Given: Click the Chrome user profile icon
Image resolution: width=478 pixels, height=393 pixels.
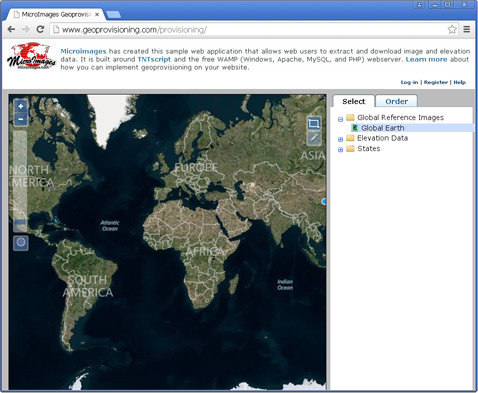Looking at the screenshot, I should [x=419, y=5].
